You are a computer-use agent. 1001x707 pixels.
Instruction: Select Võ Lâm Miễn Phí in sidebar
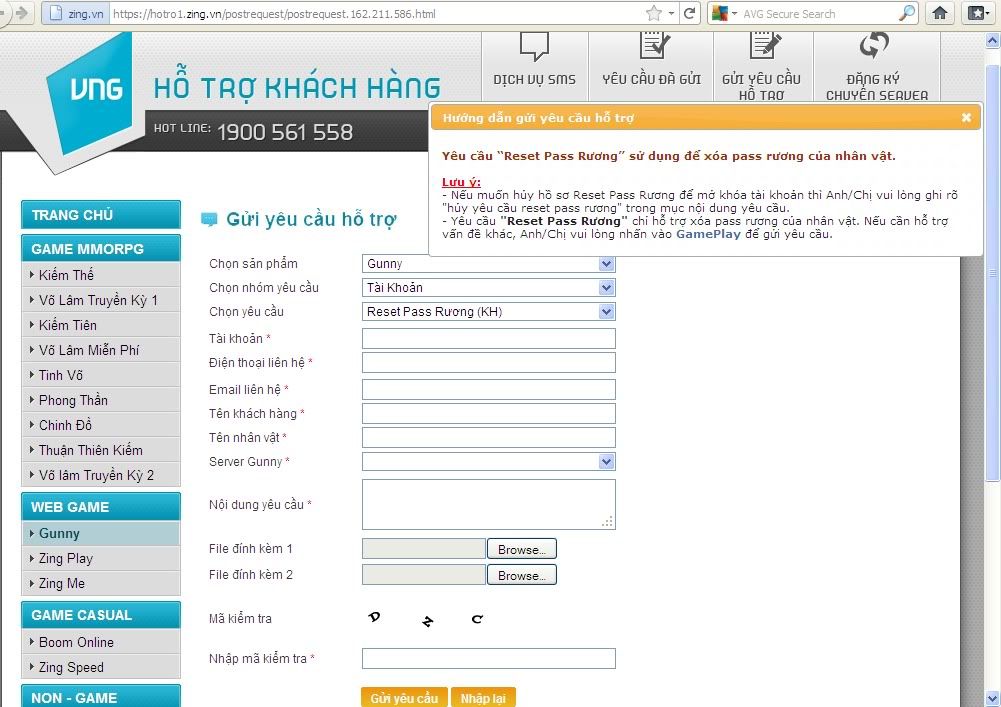(x=101, y=350)
